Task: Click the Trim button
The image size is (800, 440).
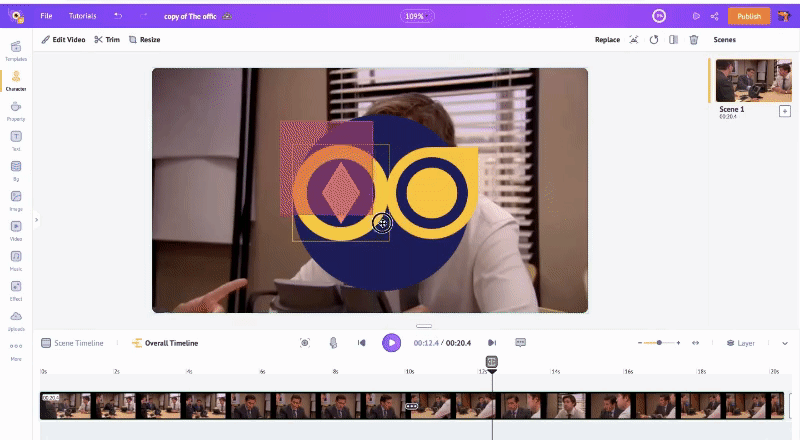Action: click(x=107, y=40)
